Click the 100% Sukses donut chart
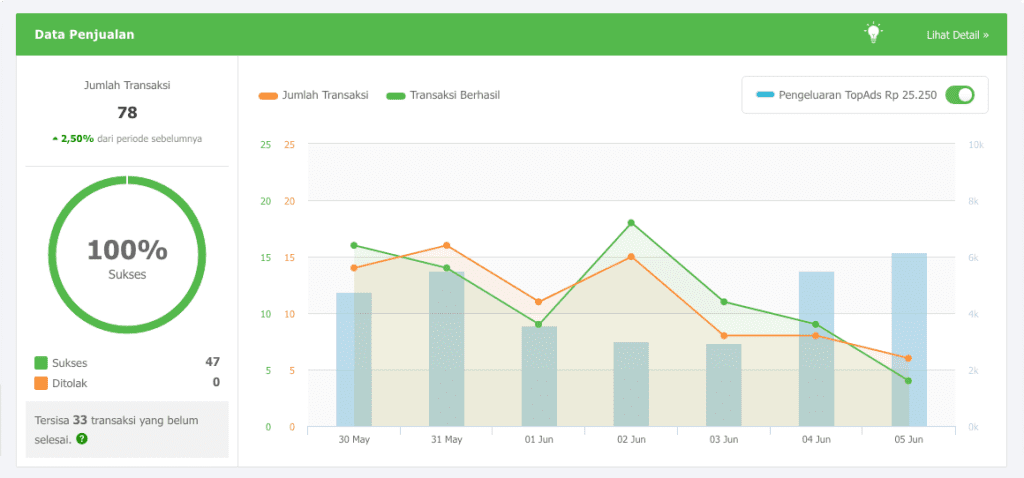The height and width of the screenshot is (478, 1024). click(x=127, y=255)
